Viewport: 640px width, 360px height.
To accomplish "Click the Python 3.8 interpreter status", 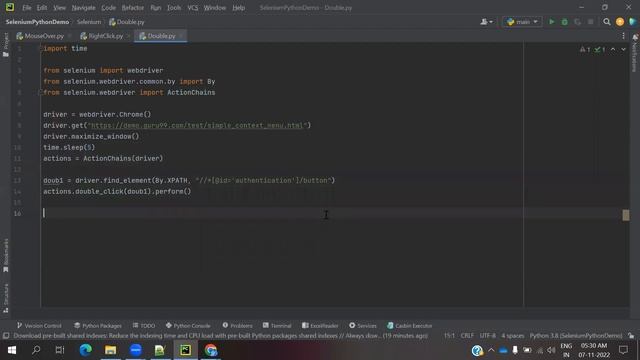I will 576,336.
